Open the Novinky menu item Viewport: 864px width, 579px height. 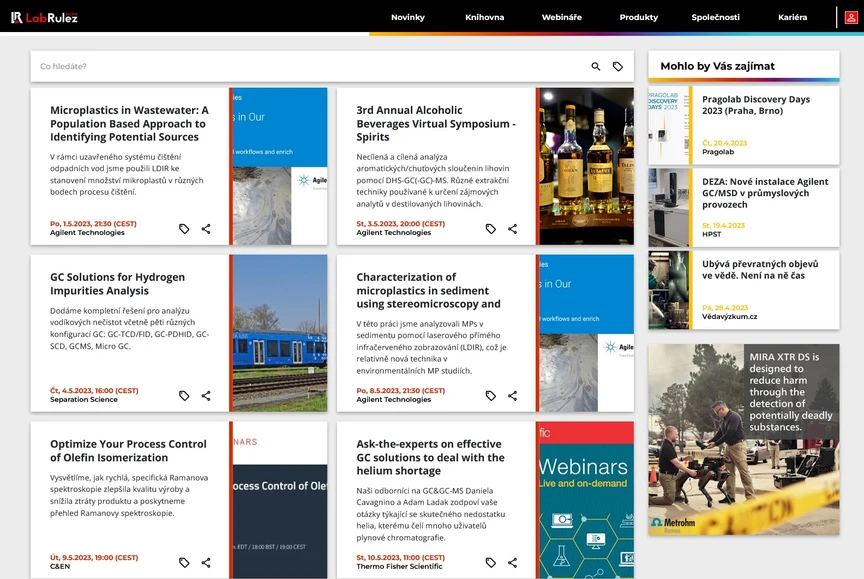408,17
